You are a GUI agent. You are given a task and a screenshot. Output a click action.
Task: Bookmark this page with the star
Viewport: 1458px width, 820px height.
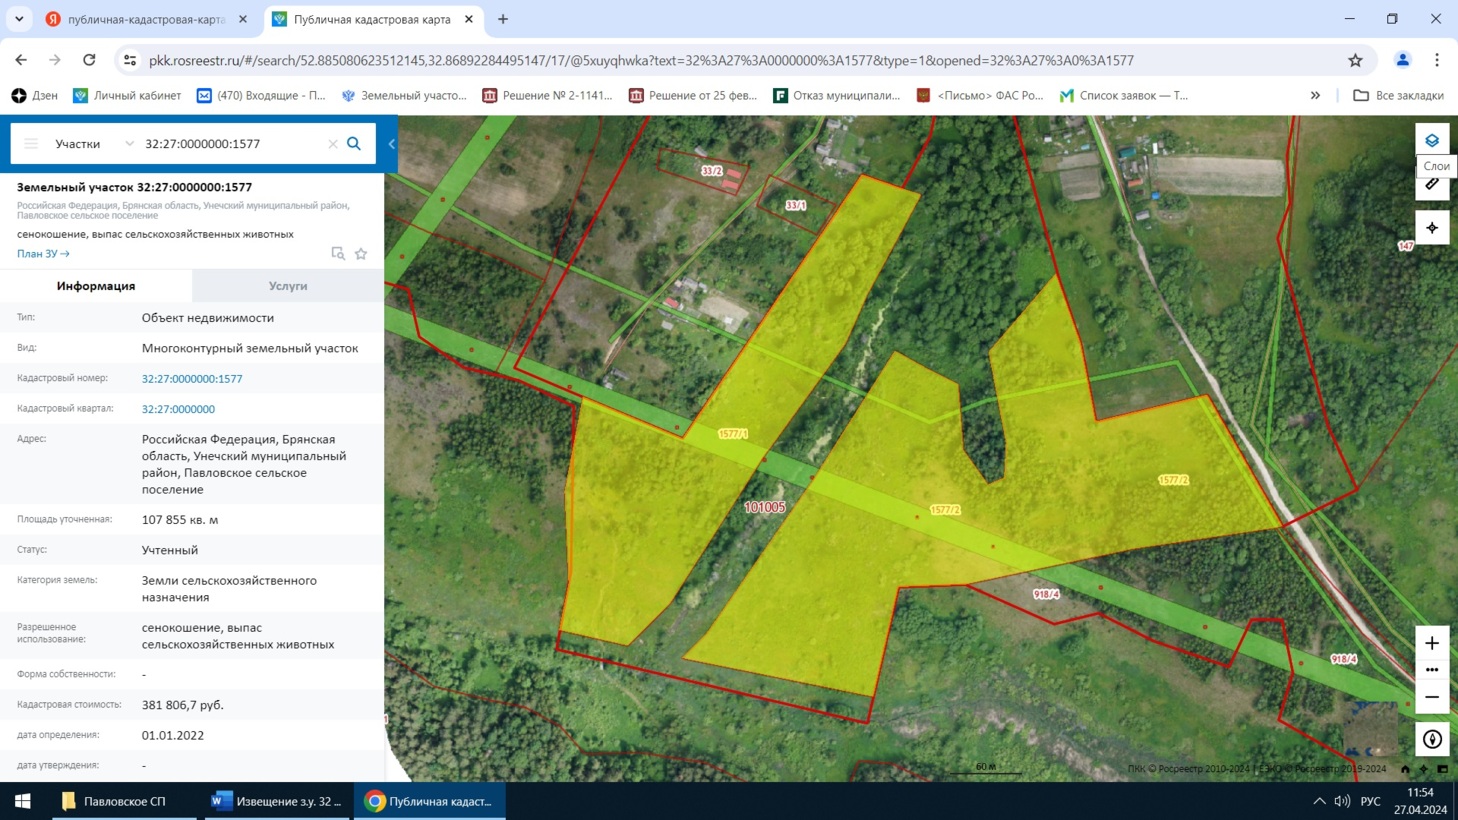point(1355,60)
